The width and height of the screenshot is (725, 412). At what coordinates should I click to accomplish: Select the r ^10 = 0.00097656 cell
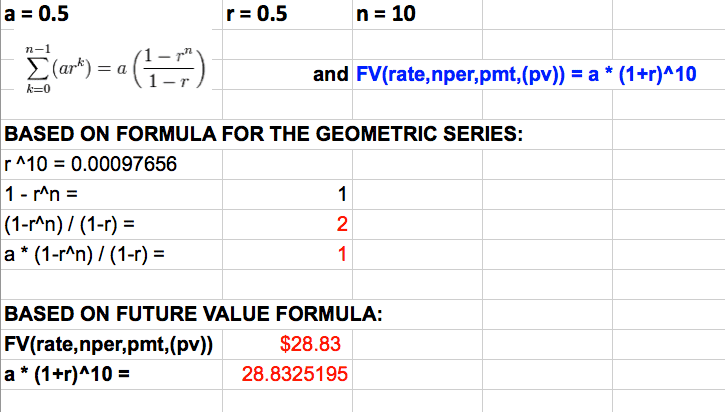pyautogui.click(x=91, y=165)
